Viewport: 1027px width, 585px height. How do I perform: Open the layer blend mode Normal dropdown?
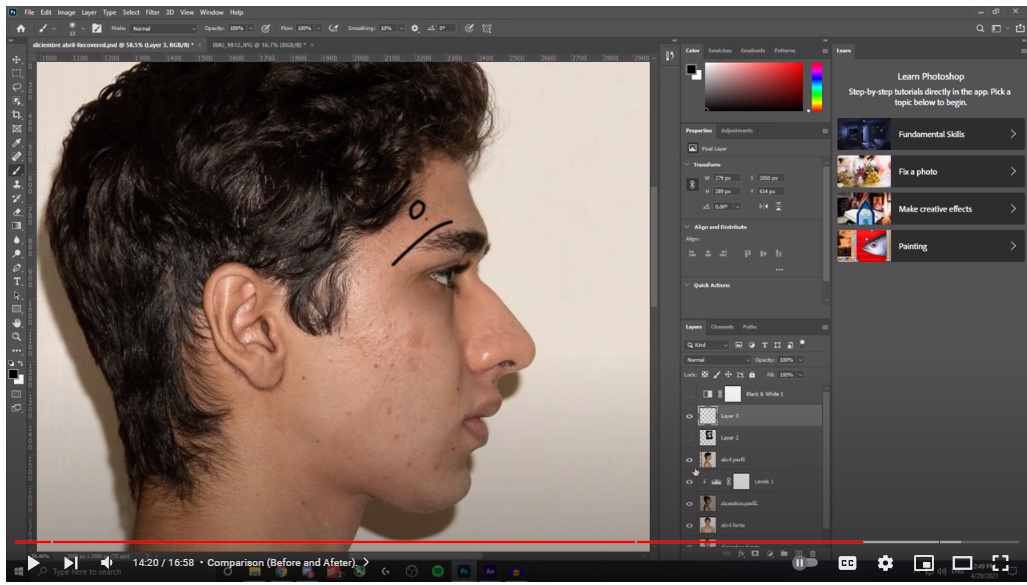pyautogui.click(x=717, y=360)
